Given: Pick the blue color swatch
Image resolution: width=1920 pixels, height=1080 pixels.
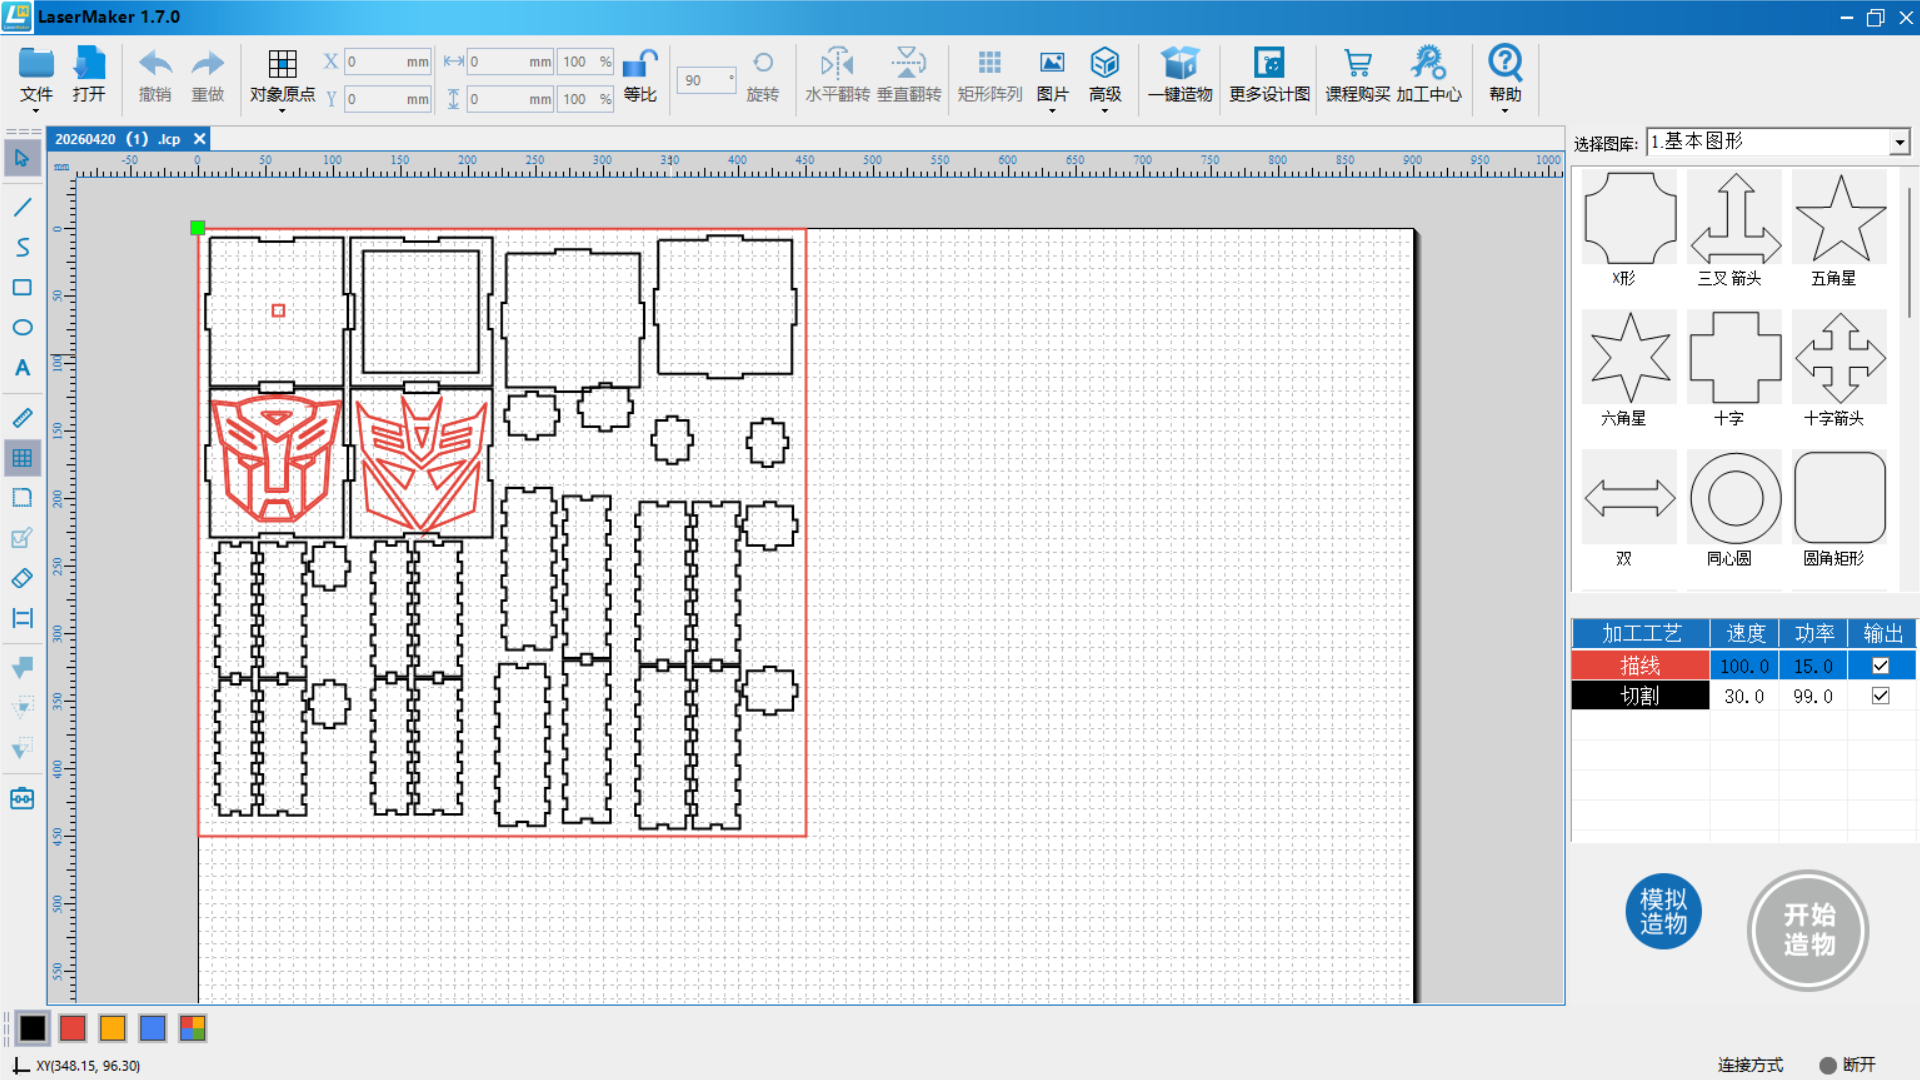Looking at the screenshot, I should tap(153, 1028).
